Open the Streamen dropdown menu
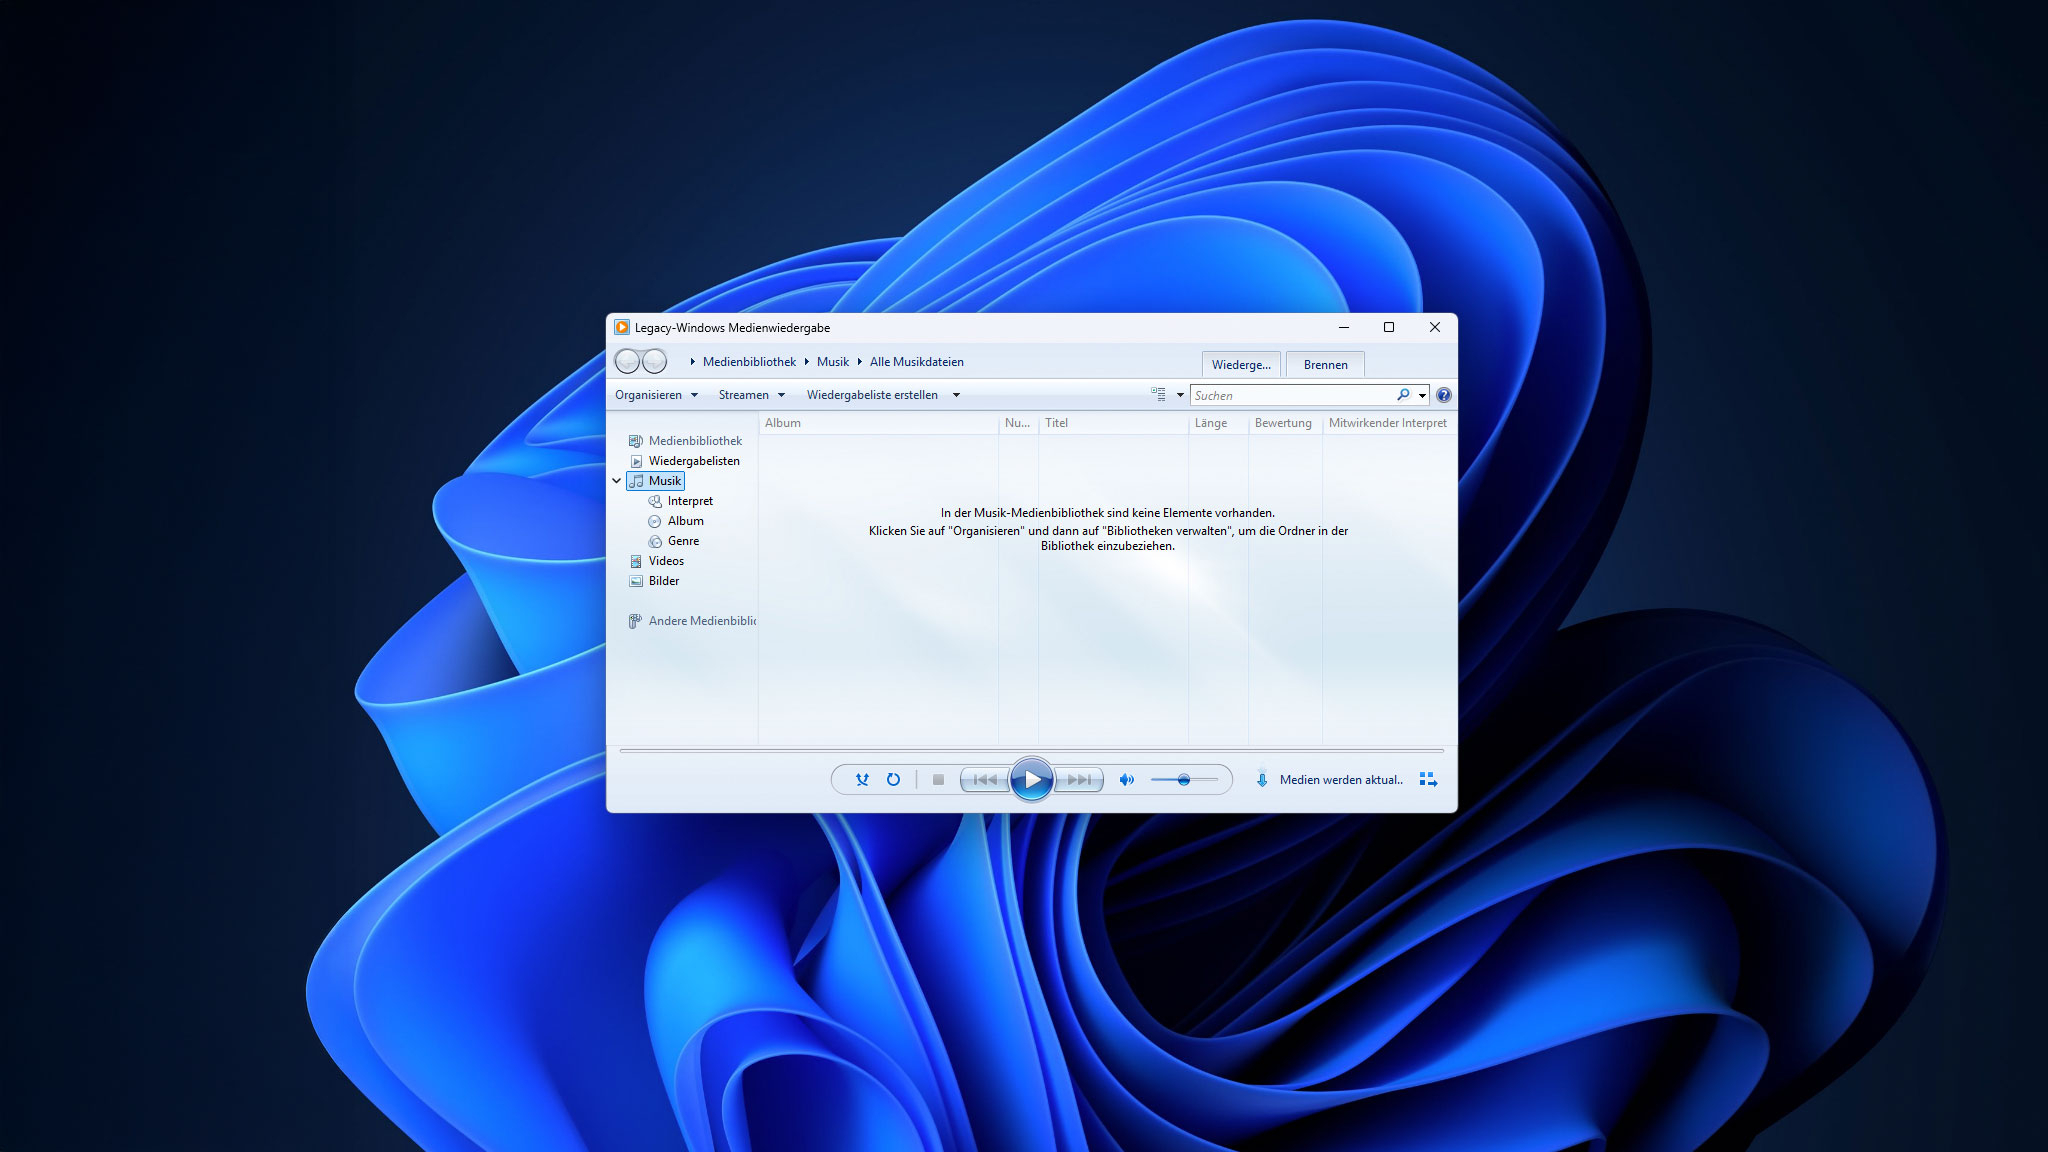The width and height of the screenshot is (2048, 1152). [x=751, y=395]
